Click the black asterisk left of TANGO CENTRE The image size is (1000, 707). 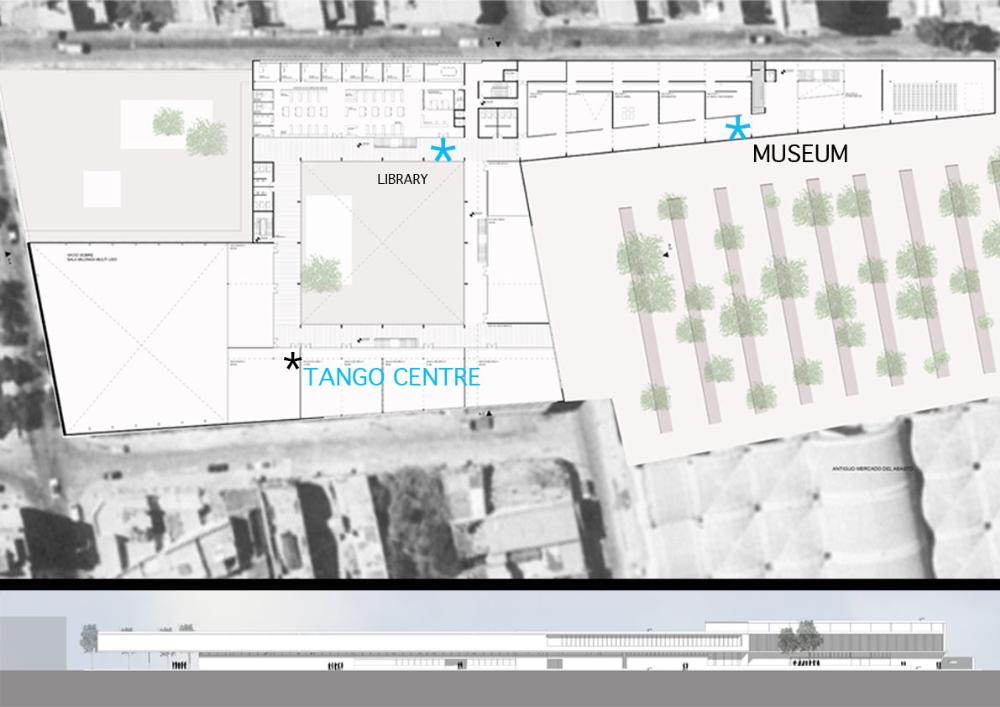(x=292, y=361)
